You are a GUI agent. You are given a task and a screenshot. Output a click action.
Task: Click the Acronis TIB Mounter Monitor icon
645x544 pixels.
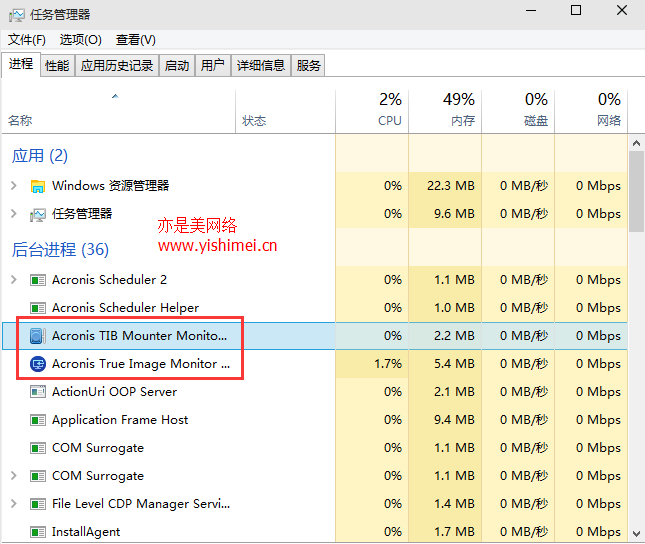pos(38,336)
